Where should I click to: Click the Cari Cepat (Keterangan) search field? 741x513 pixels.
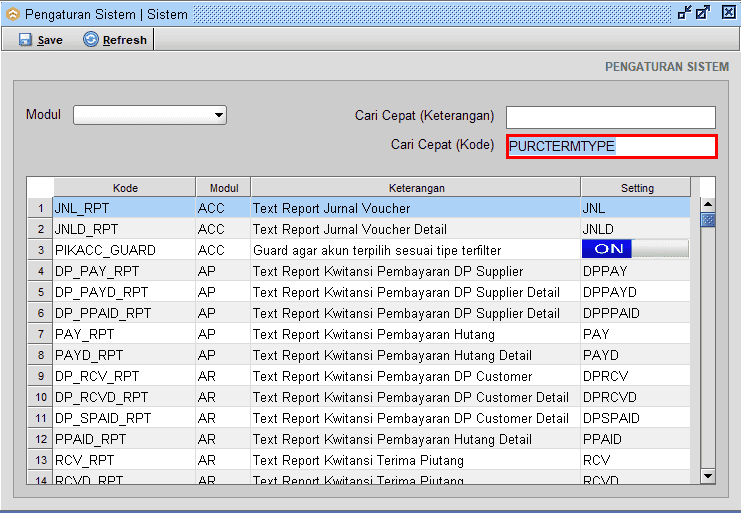(x=611, y=117)
